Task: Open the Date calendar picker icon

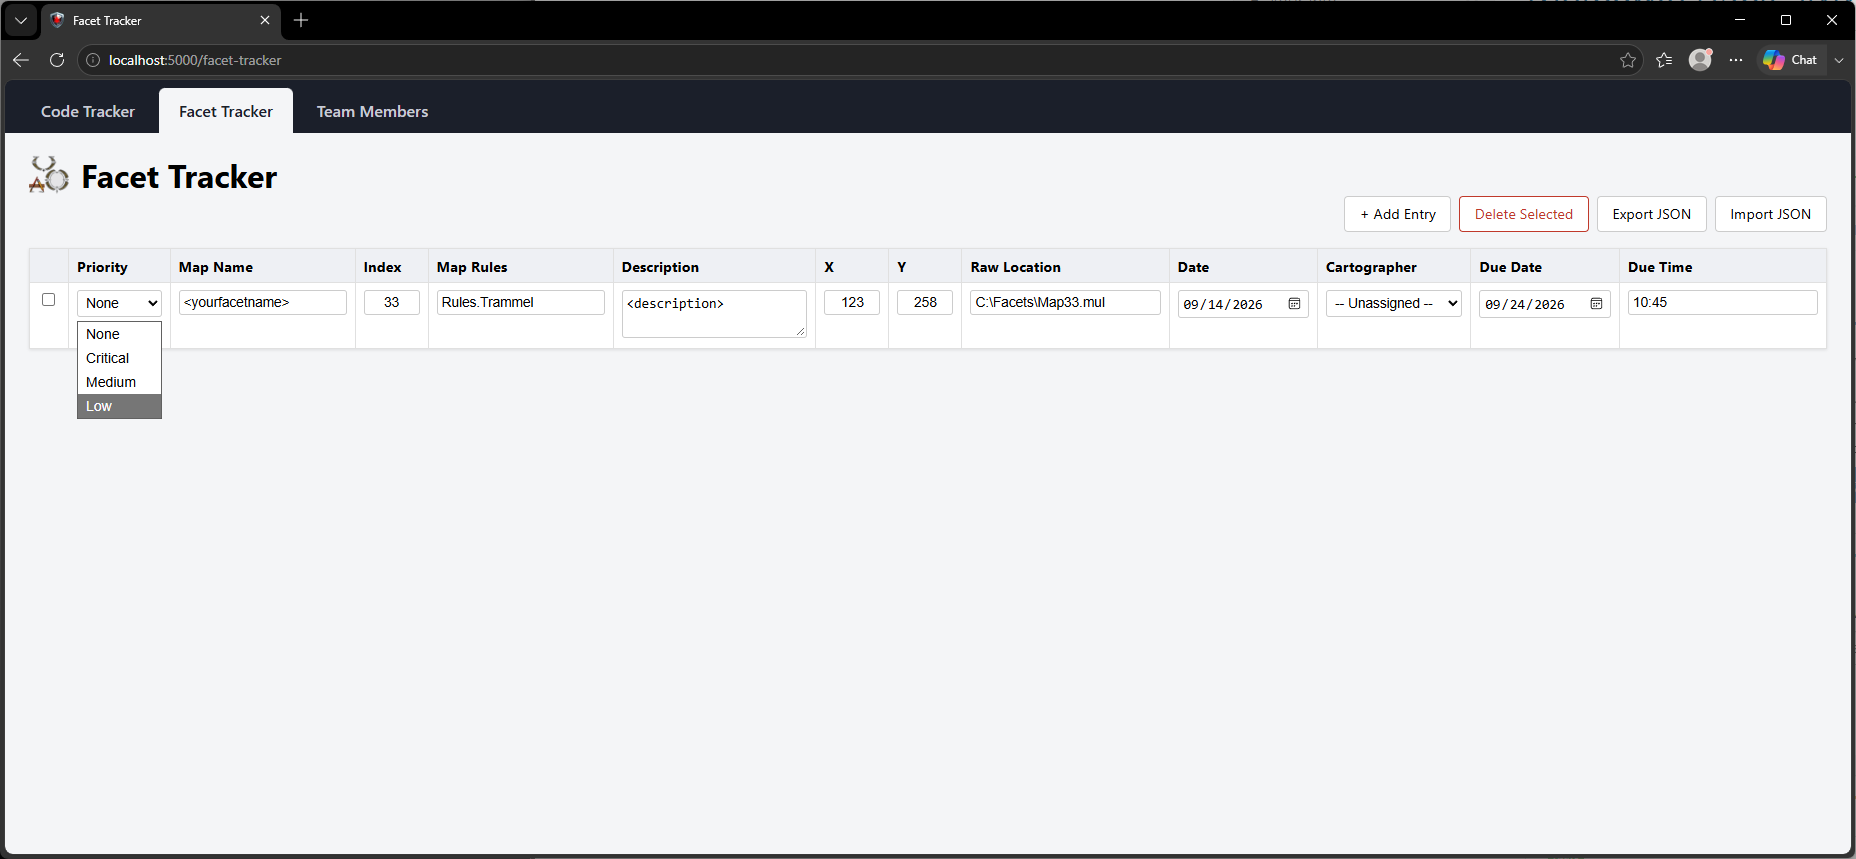Action: (1295, 304)
